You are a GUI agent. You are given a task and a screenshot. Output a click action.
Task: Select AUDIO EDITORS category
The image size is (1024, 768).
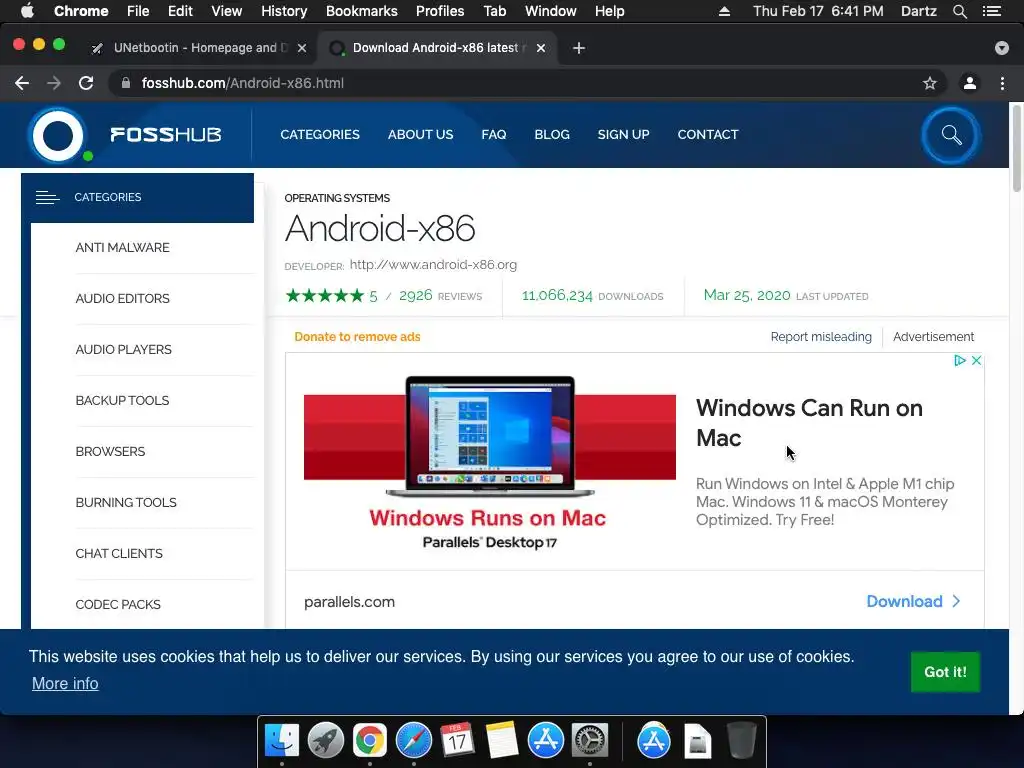tap(122, 298)
